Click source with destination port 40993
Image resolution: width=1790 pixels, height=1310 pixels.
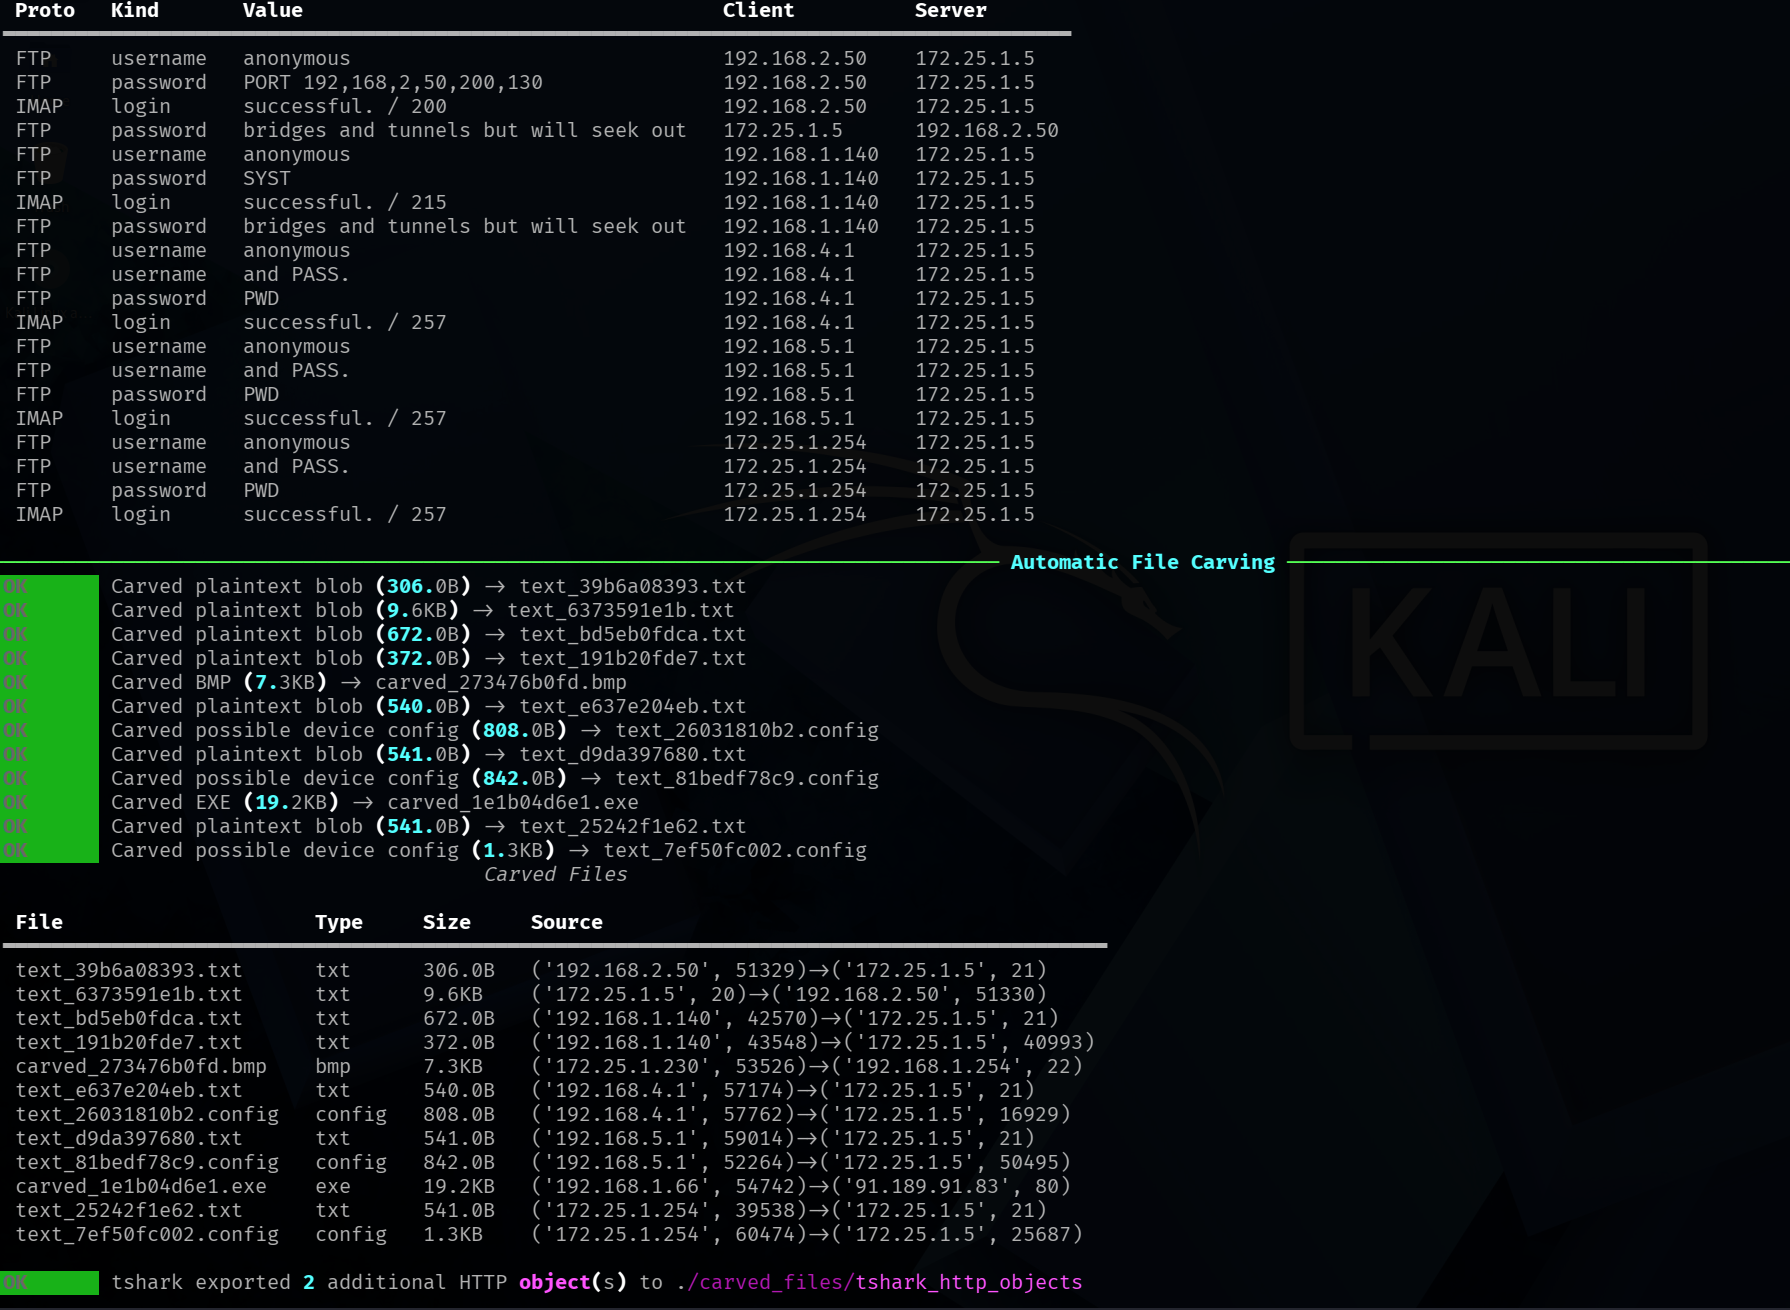813,1043
